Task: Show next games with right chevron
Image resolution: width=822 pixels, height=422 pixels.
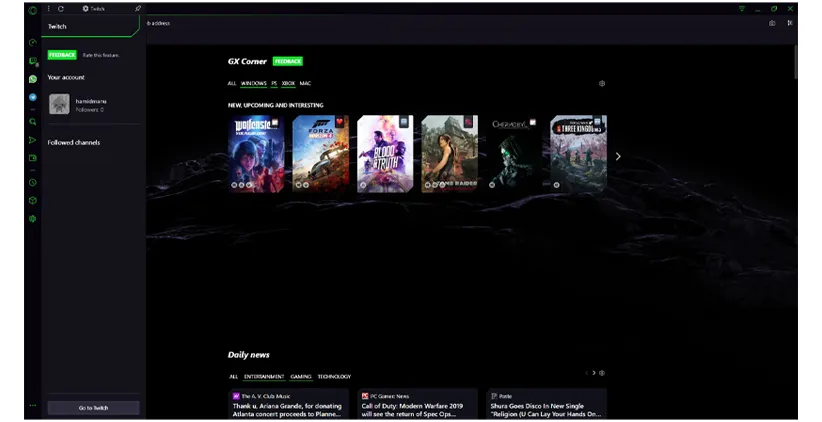Action: tap(618, 156)
